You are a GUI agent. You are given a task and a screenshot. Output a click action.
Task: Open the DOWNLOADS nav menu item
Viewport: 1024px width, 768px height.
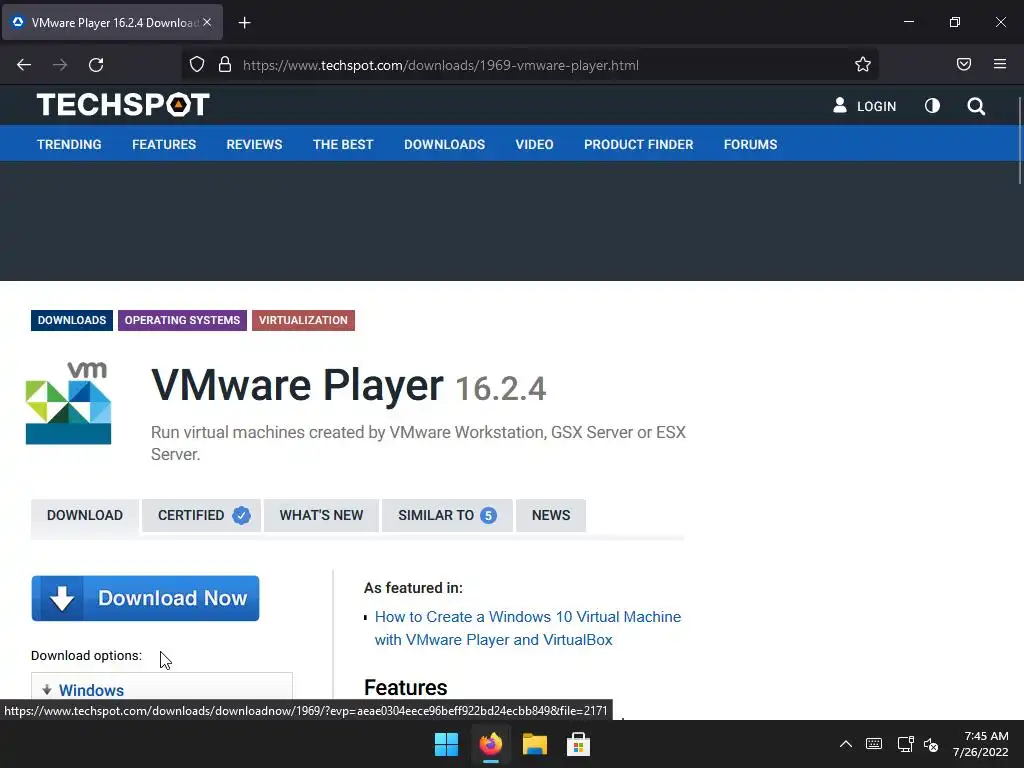coord(444,144)
